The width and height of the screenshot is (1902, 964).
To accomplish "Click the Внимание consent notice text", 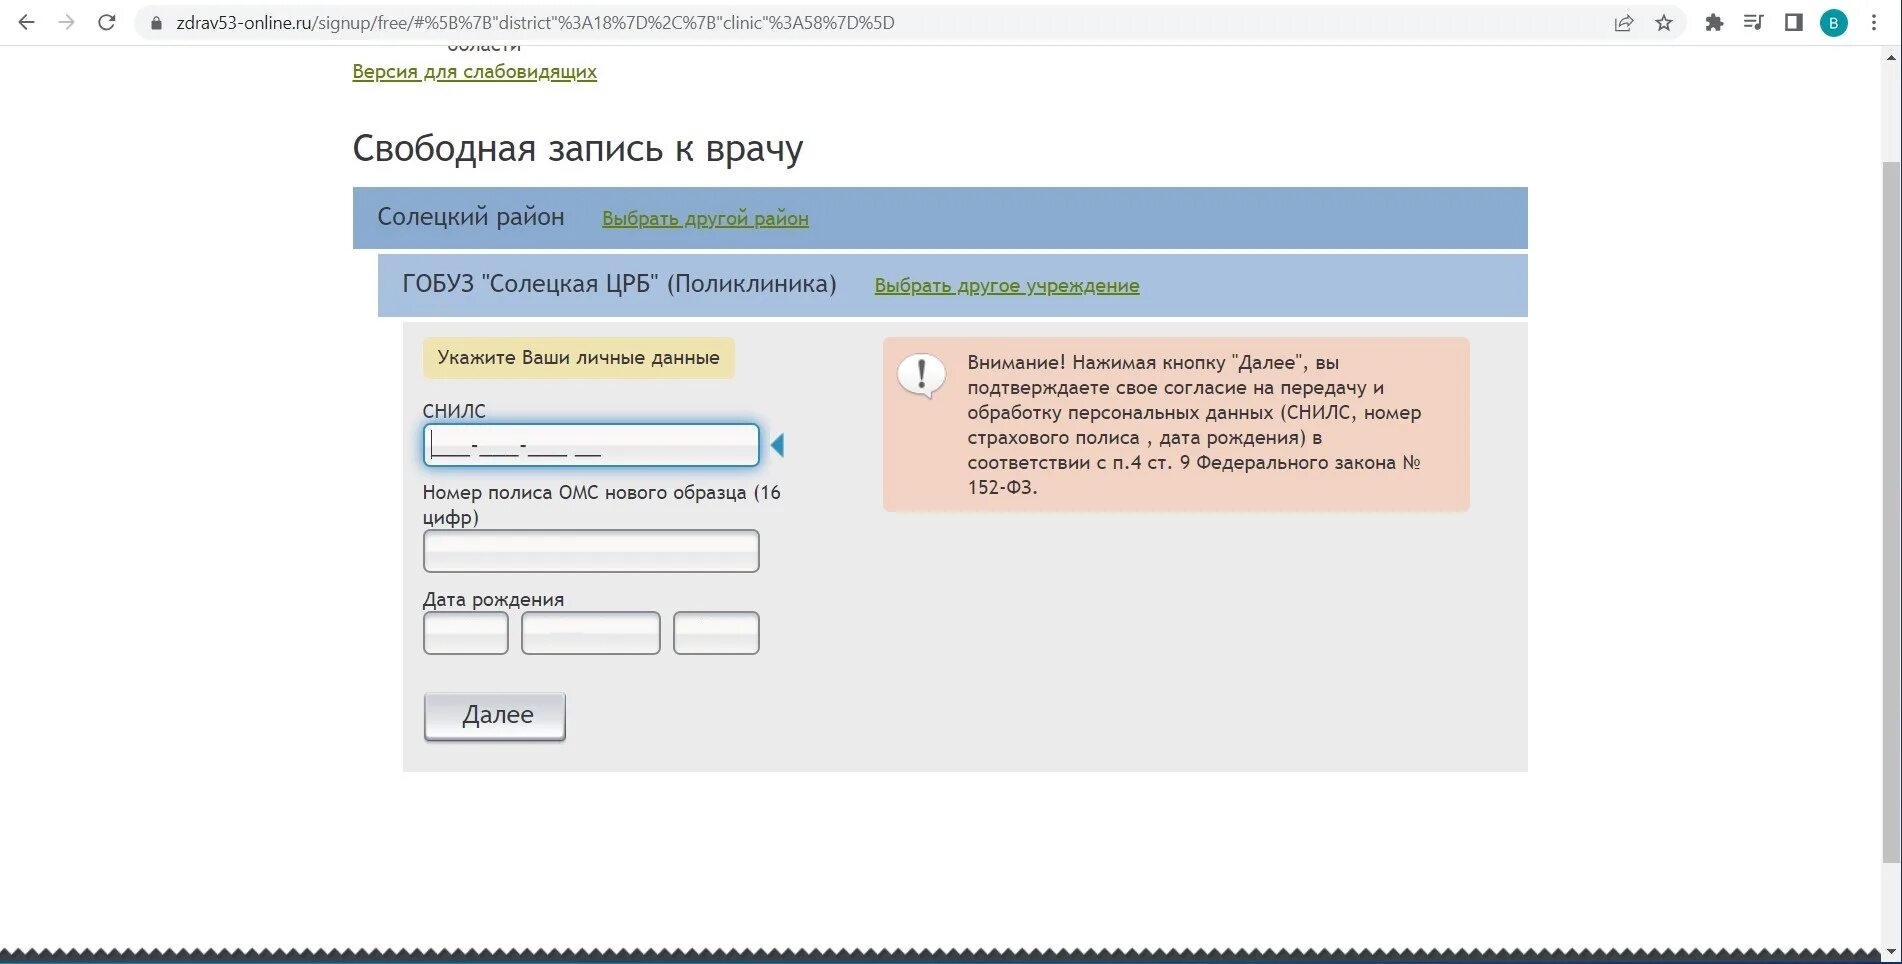I will coord(1194,425).
